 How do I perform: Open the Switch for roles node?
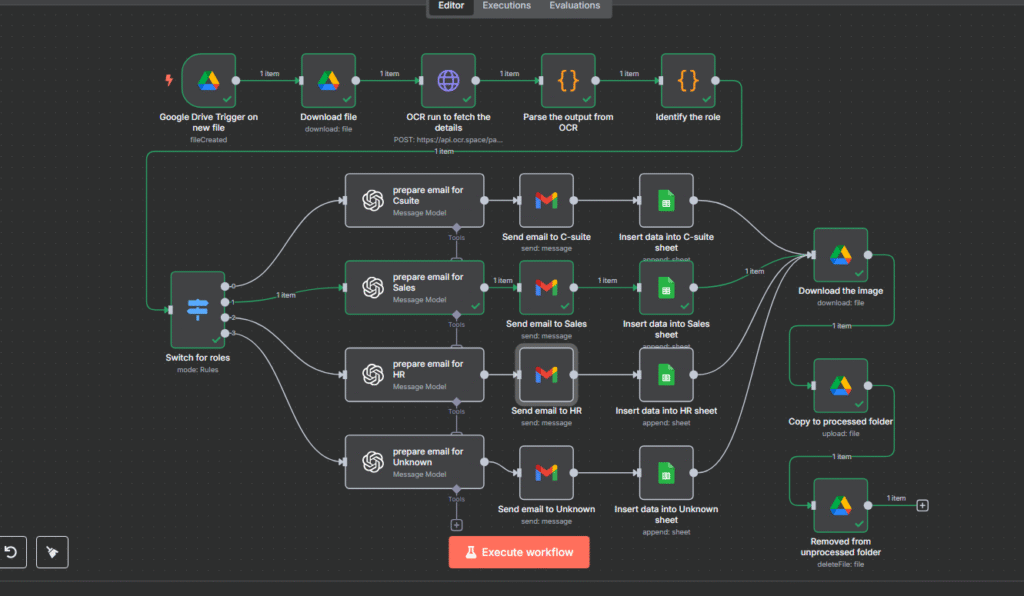pos(197,309)
